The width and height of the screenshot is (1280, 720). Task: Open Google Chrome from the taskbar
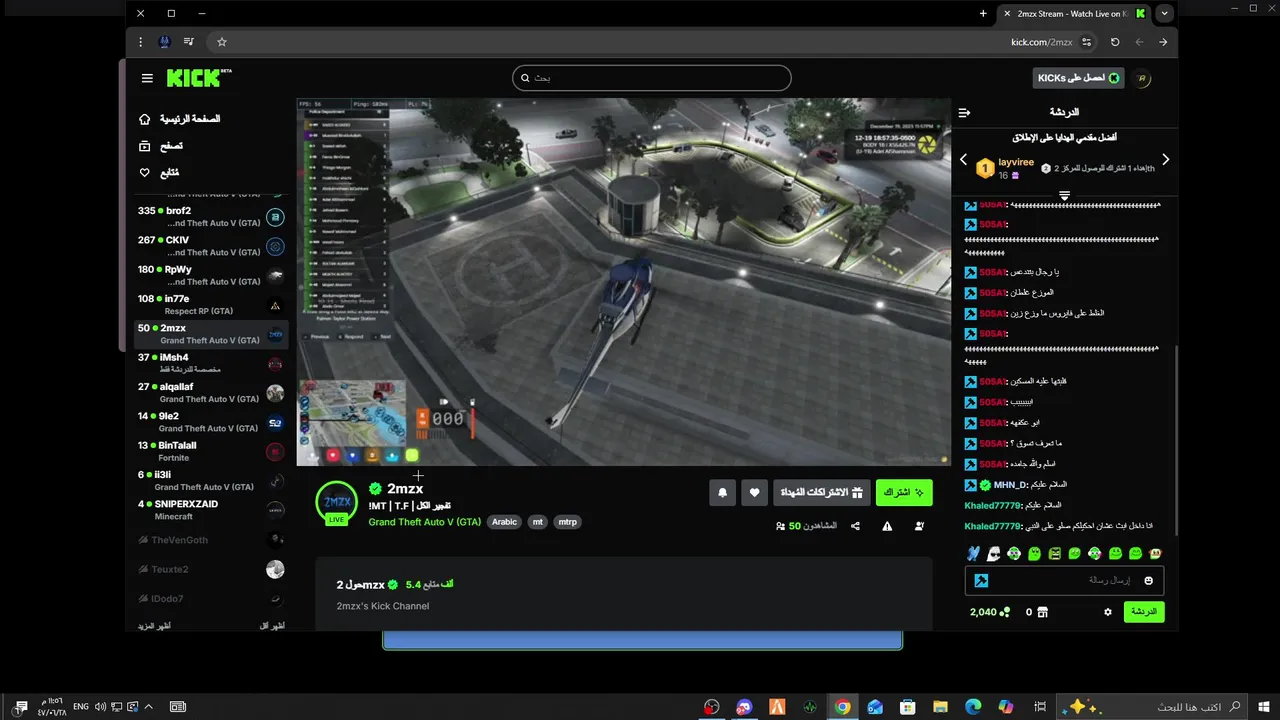[x=842, y=707]
